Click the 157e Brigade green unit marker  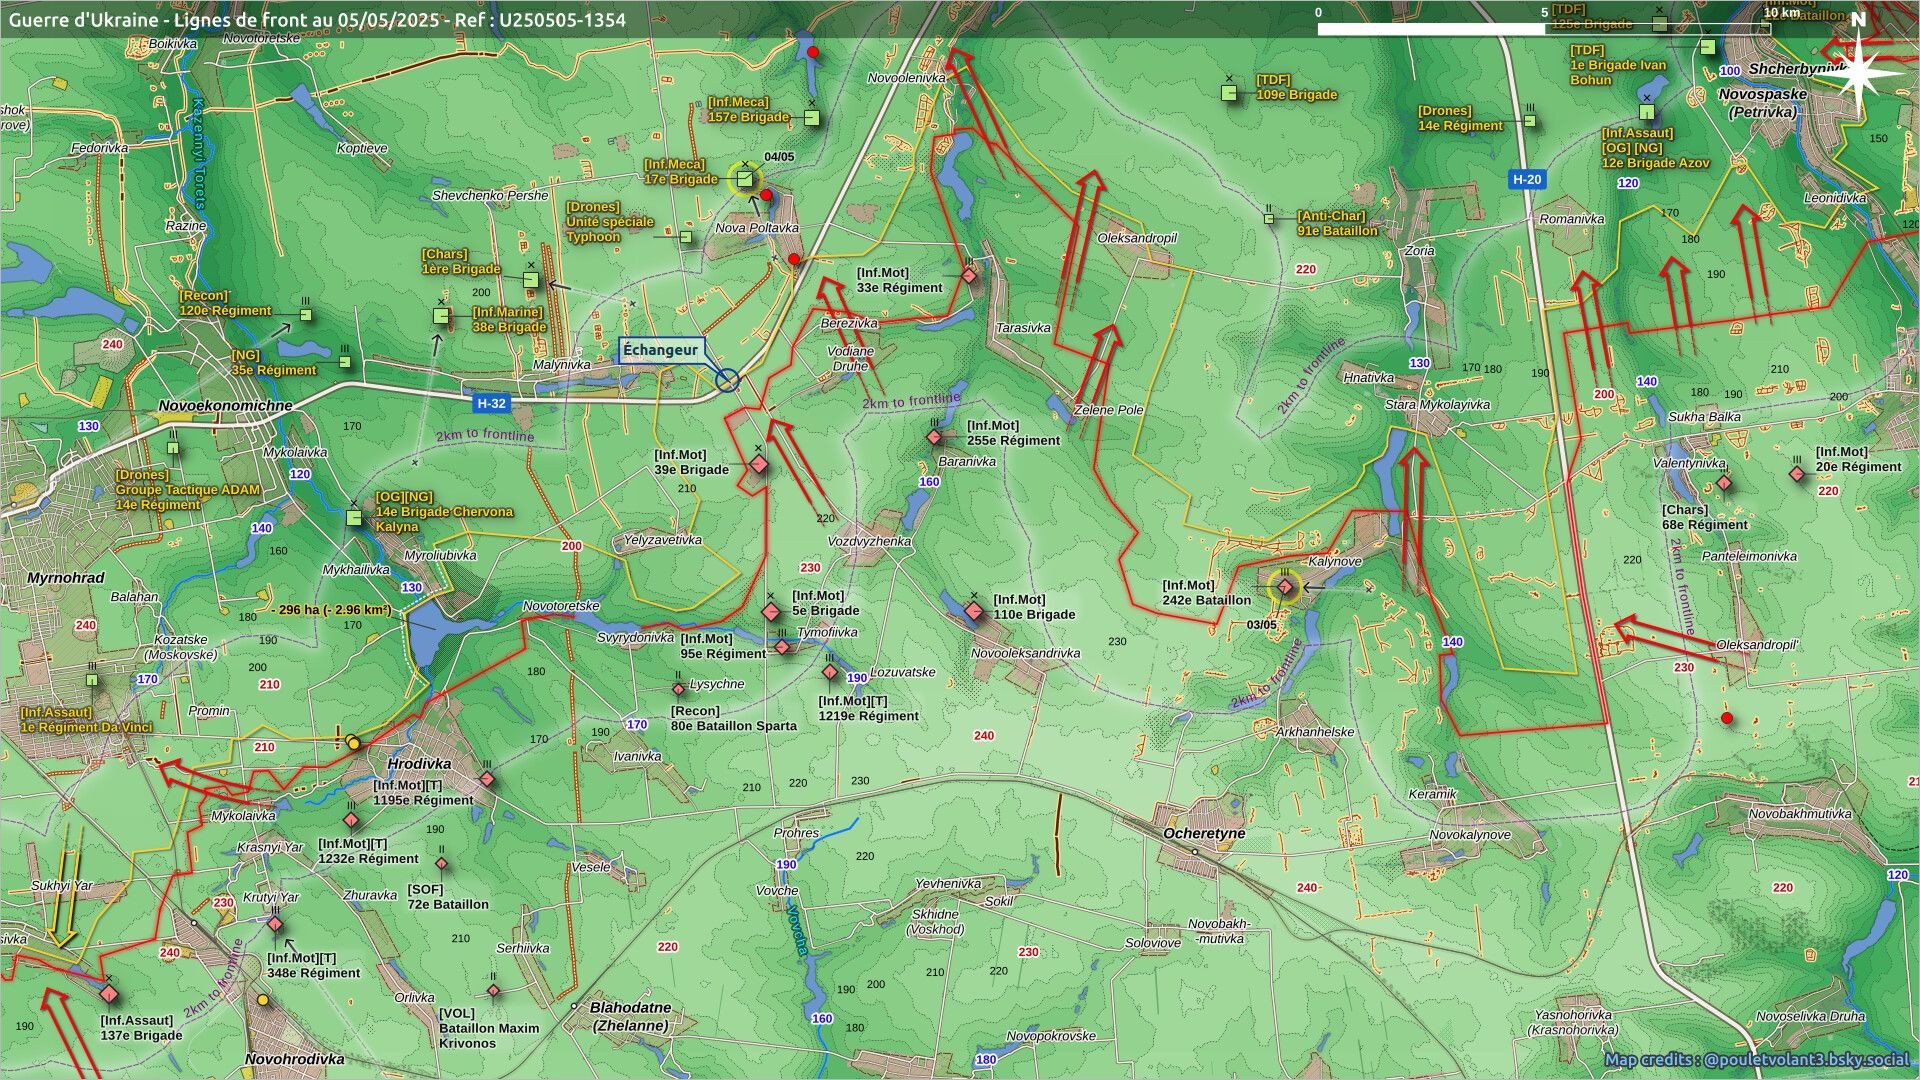pos(812,118)
